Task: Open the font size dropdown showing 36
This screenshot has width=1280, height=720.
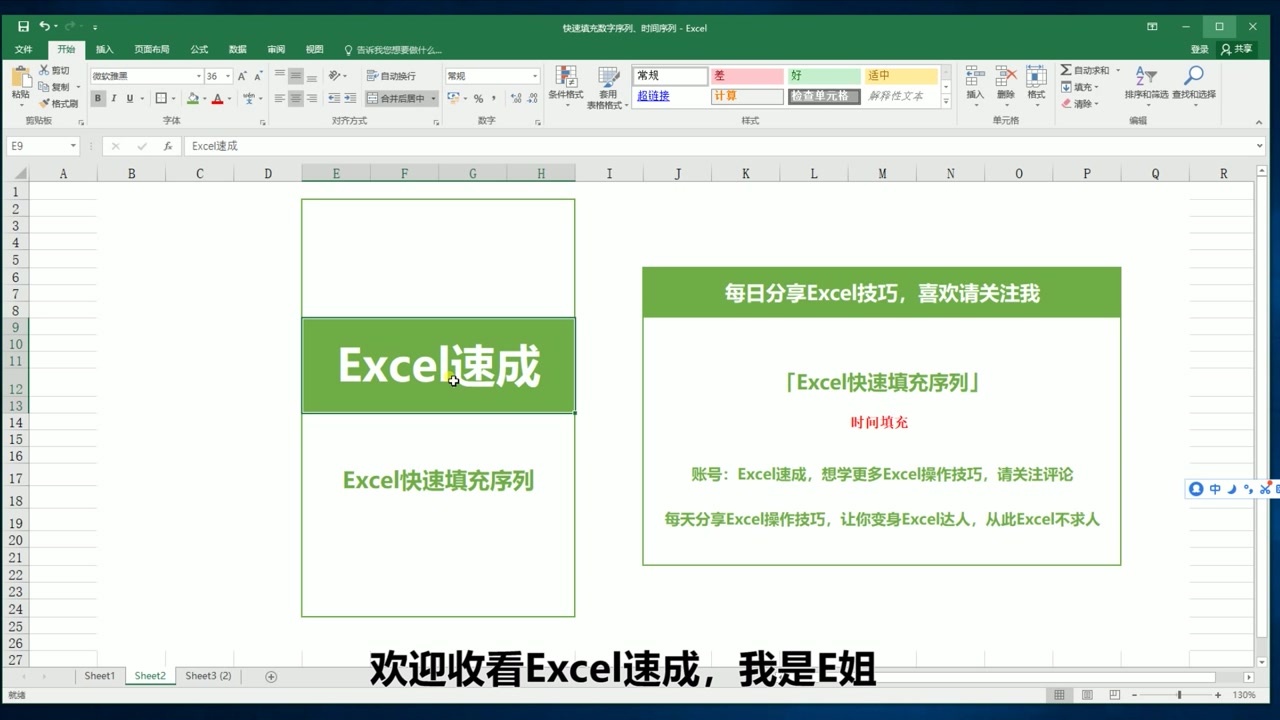Action: click(228, 76)
